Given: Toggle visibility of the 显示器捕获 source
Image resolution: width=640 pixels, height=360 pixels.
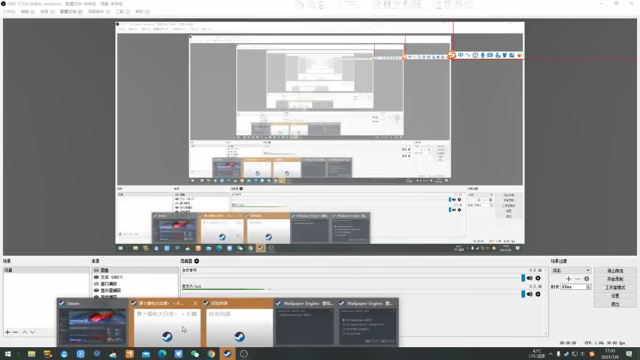Looking at the screenshot, I should point(96,290).
